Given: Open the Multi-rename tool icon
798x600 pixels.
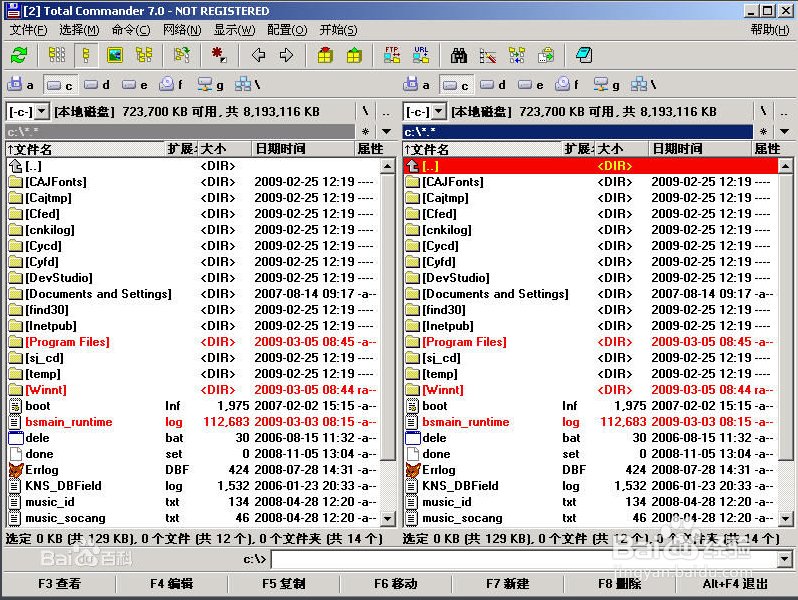Looking at the screenshot, I should [488, 55].
